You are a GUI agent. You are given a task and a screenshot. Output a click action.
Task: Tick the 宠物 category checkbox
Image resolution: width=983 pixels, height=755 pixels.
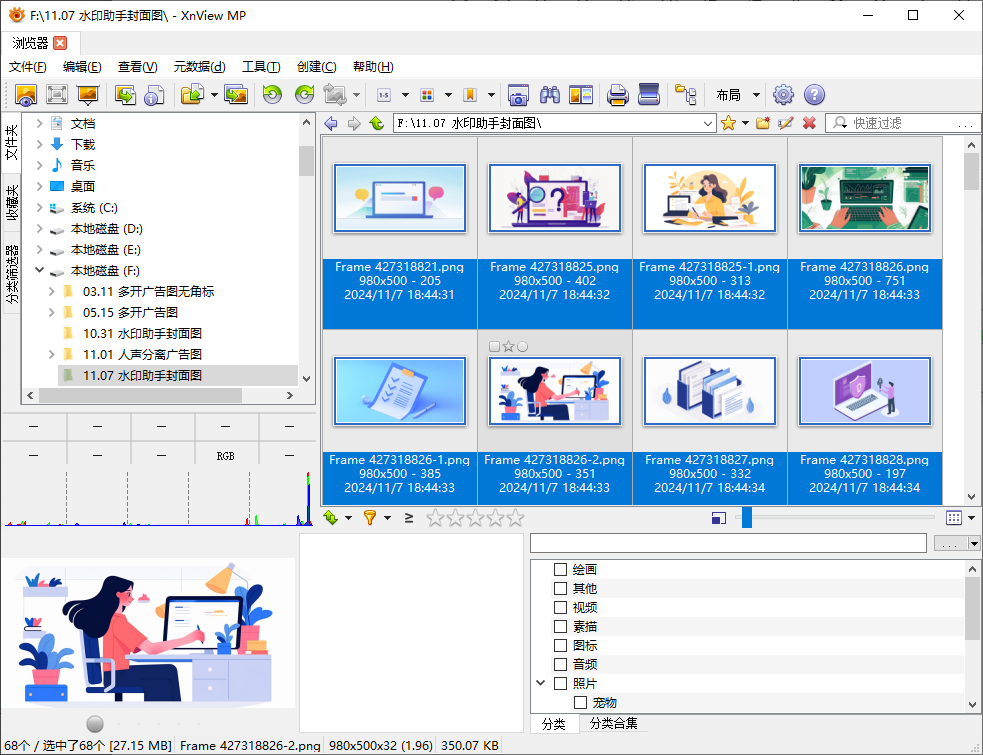point(580,703)
